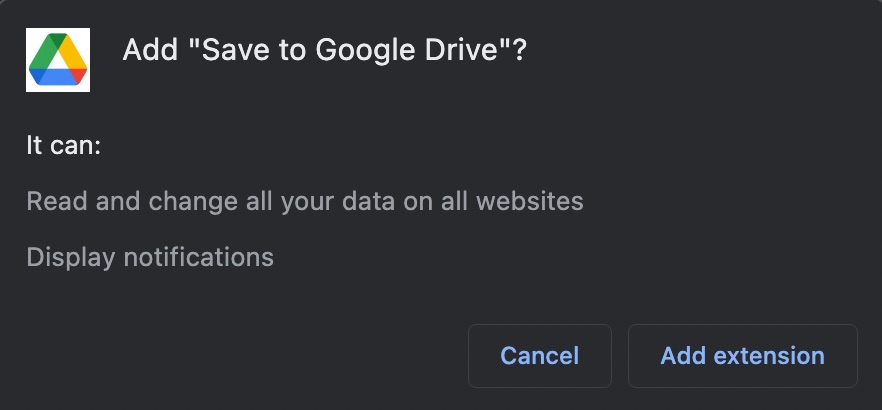882x410 pixels.
Task: Decline installation using the Cancel button
Action: click(539, 355)
